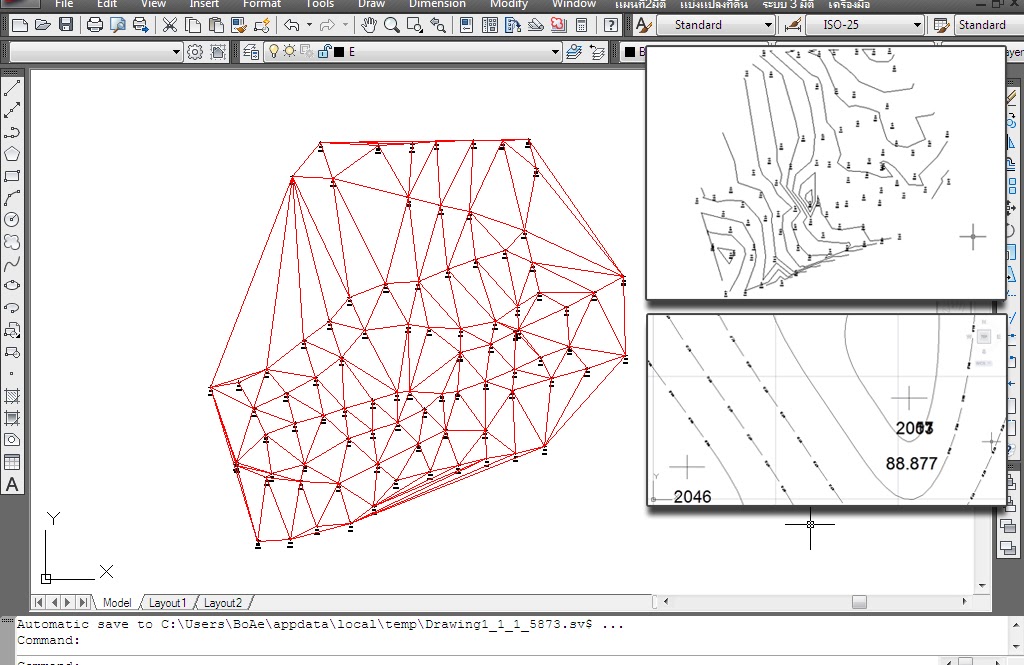The width and height of the screenshot is (1024, 665).
Task: Open the text style dropdown set to Standard
Action: point(715,25)
